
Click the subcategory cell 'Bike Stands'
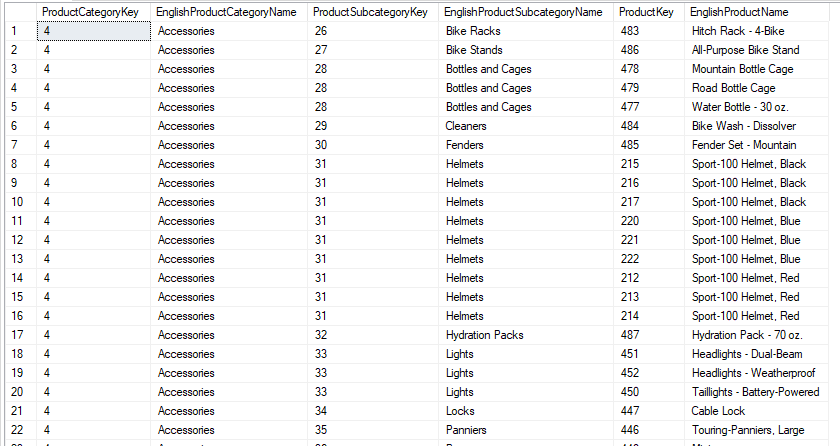point(526,50)
